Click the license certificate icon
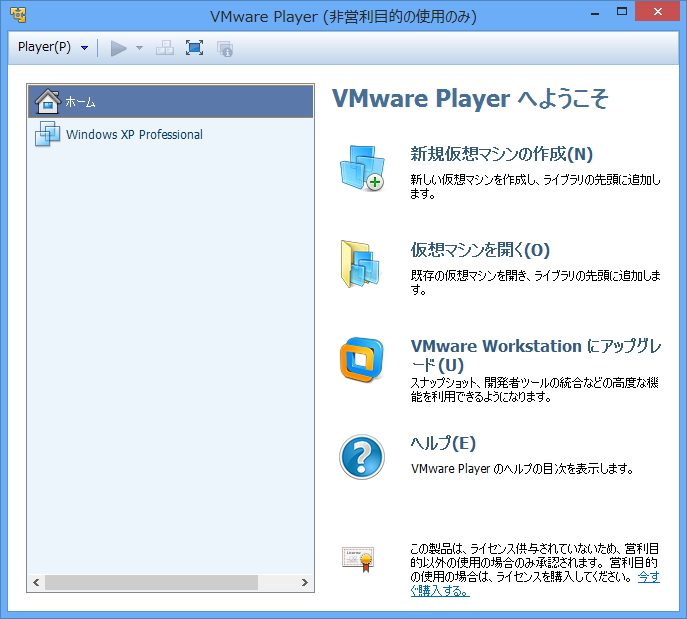This screenshot has width=687, height=619. 358,559
